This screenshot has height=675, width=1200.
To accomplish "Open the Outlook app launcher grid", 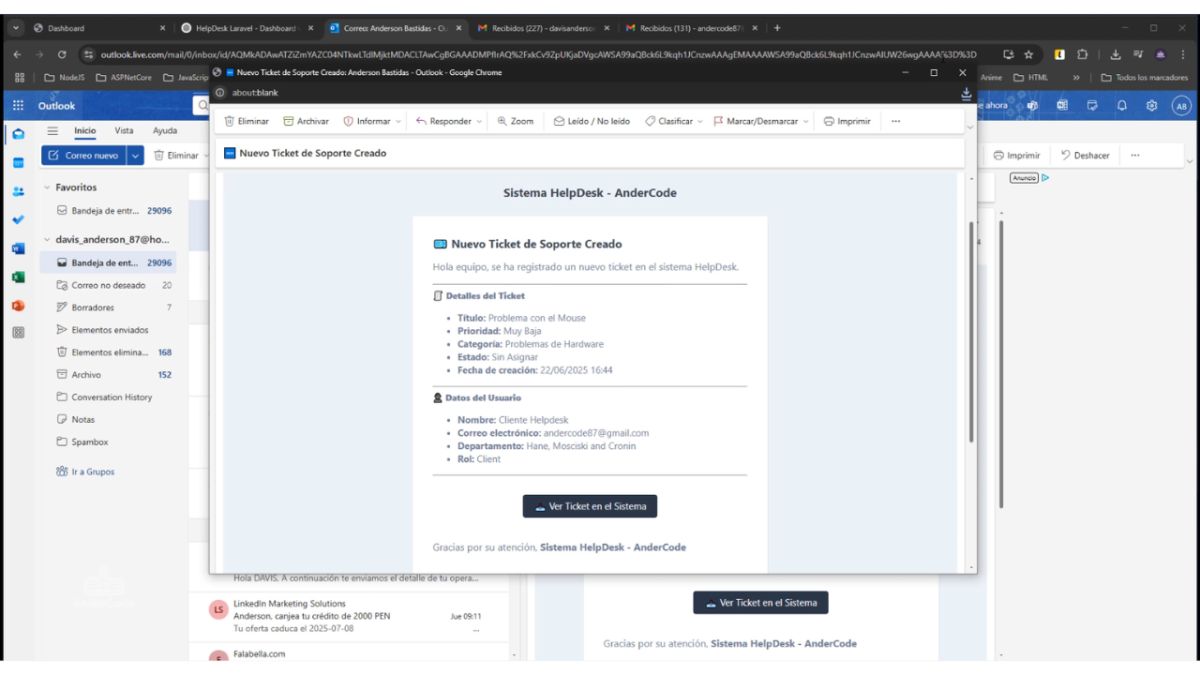I will pos(18,106).
